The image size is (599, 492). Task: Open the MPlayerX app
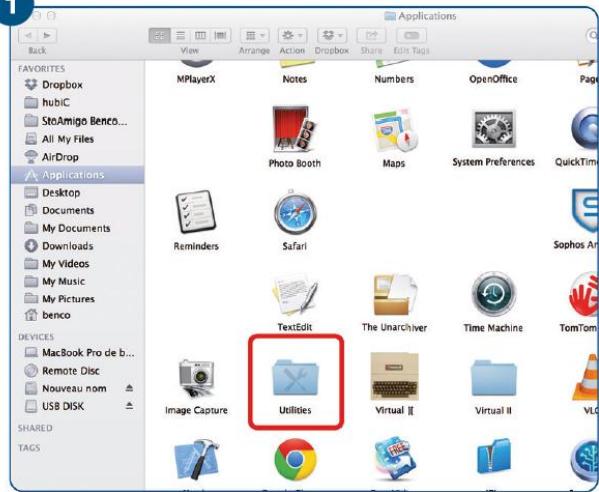[196, 79]
